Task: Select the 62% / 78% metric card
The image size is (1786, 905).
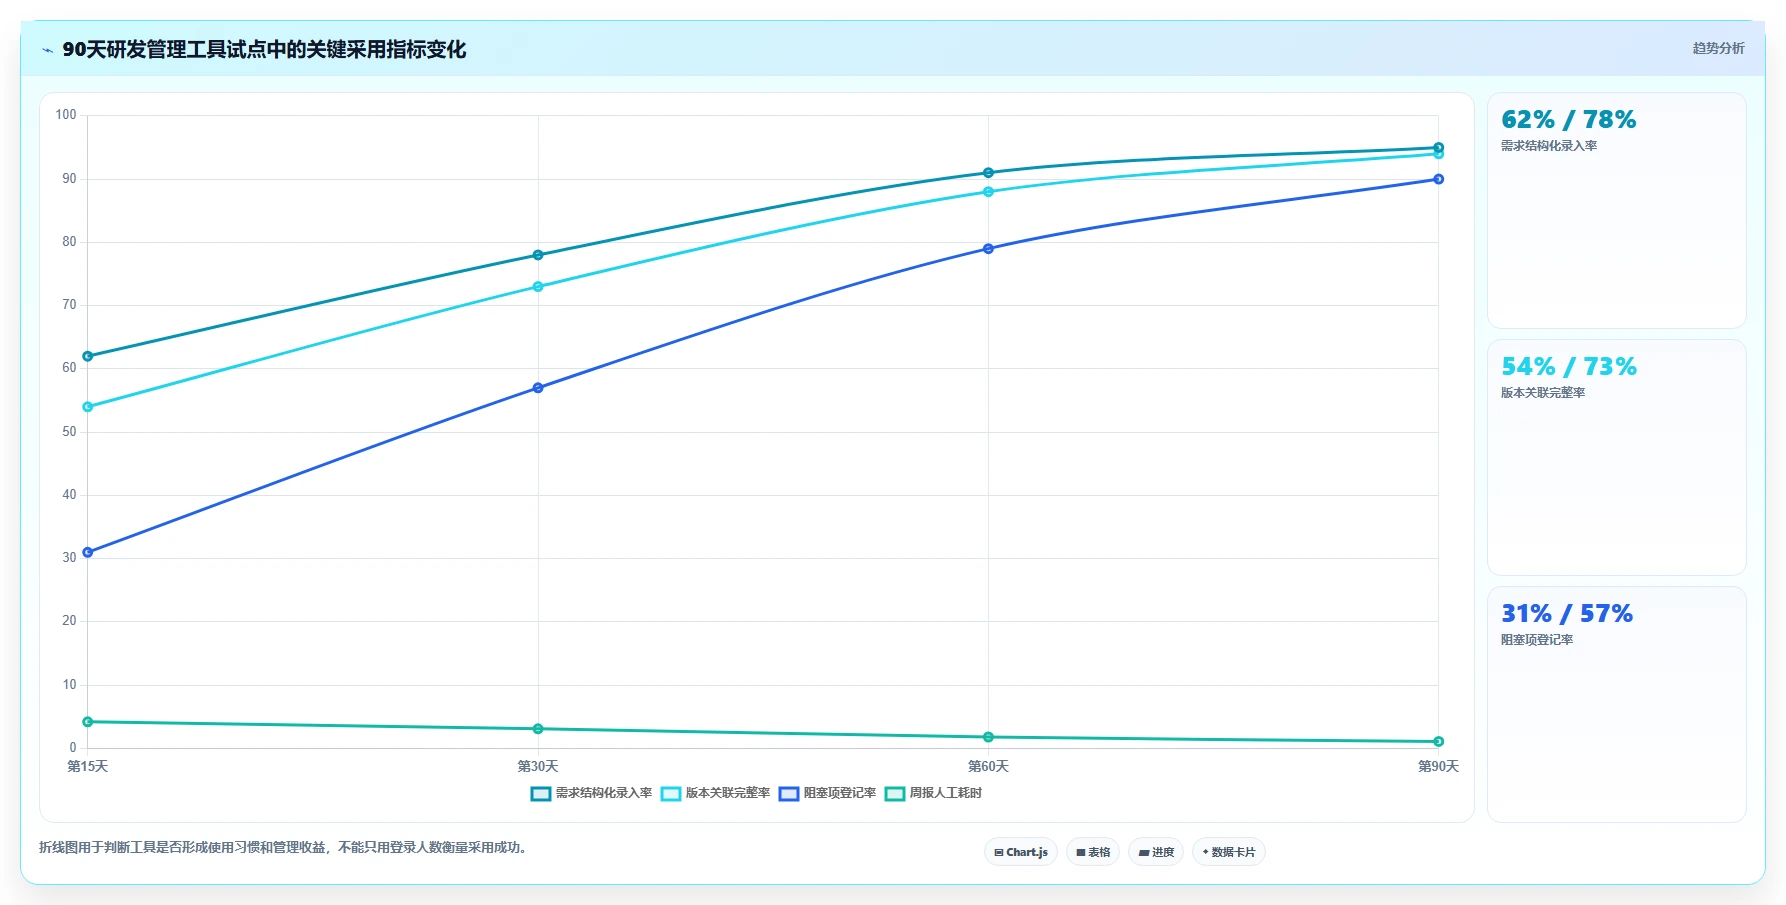Action: point(1617,211)
